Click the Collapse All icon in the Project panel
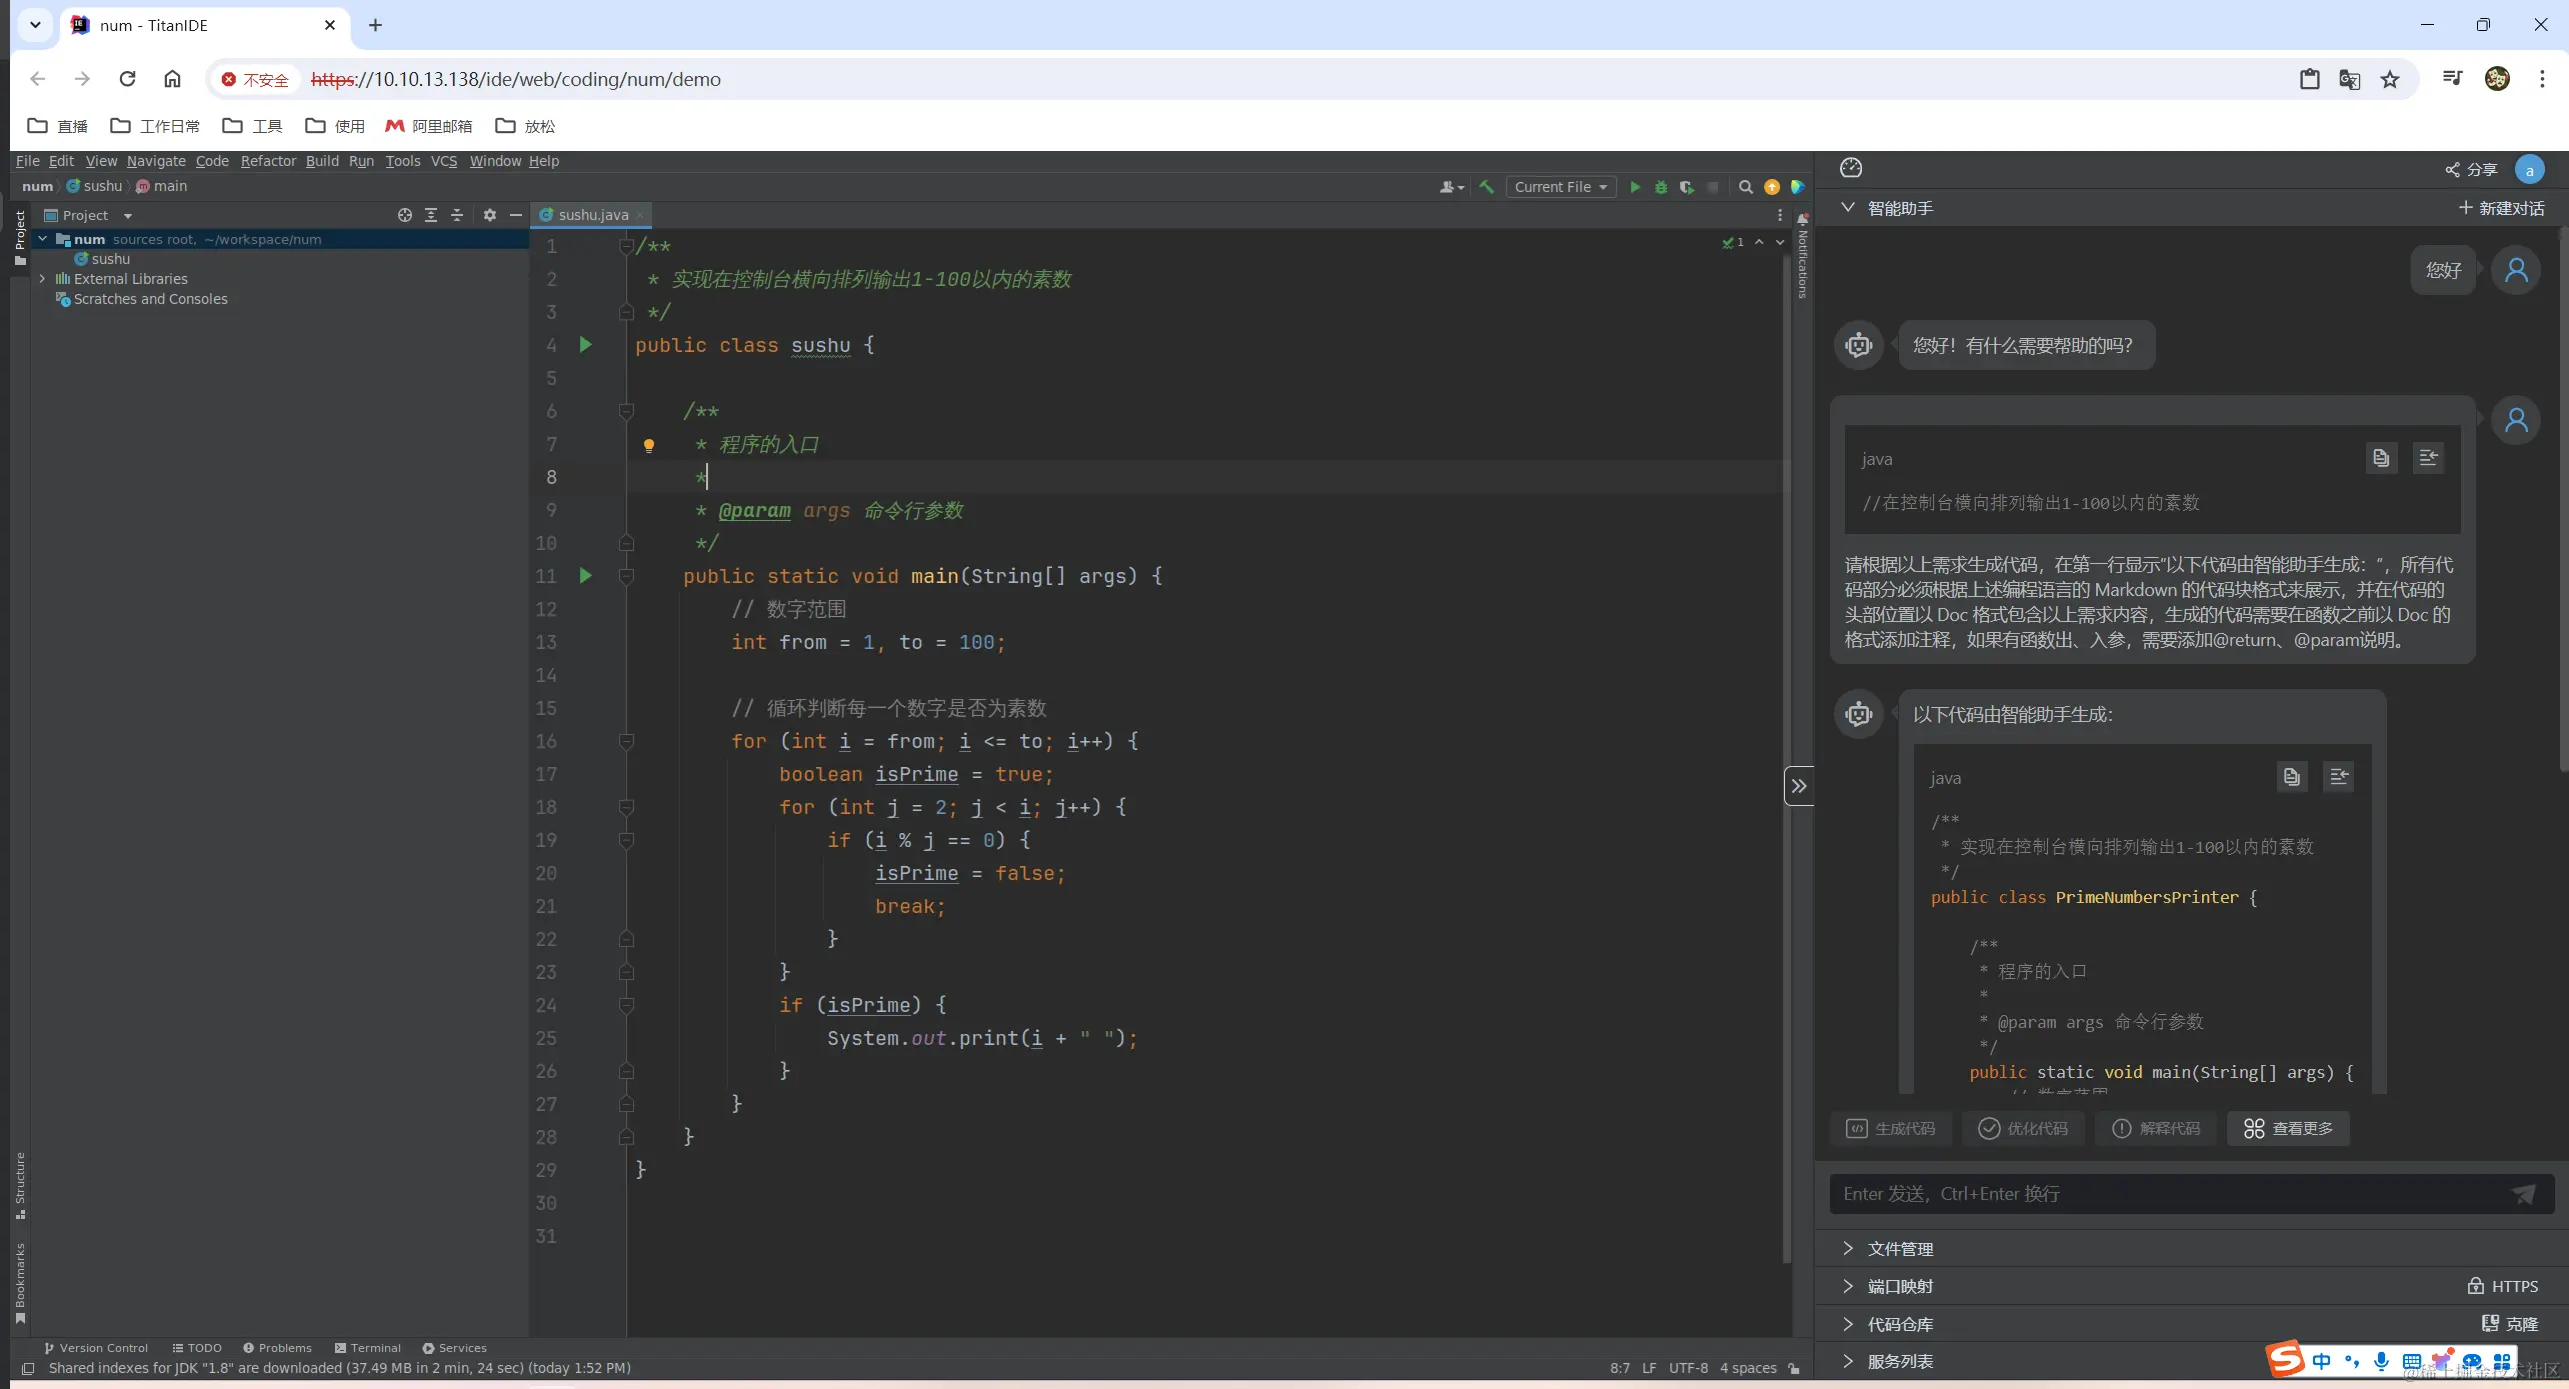The width and height of the screenshot is (2569, 1389). pyautogui.click(x=457, y=215)
